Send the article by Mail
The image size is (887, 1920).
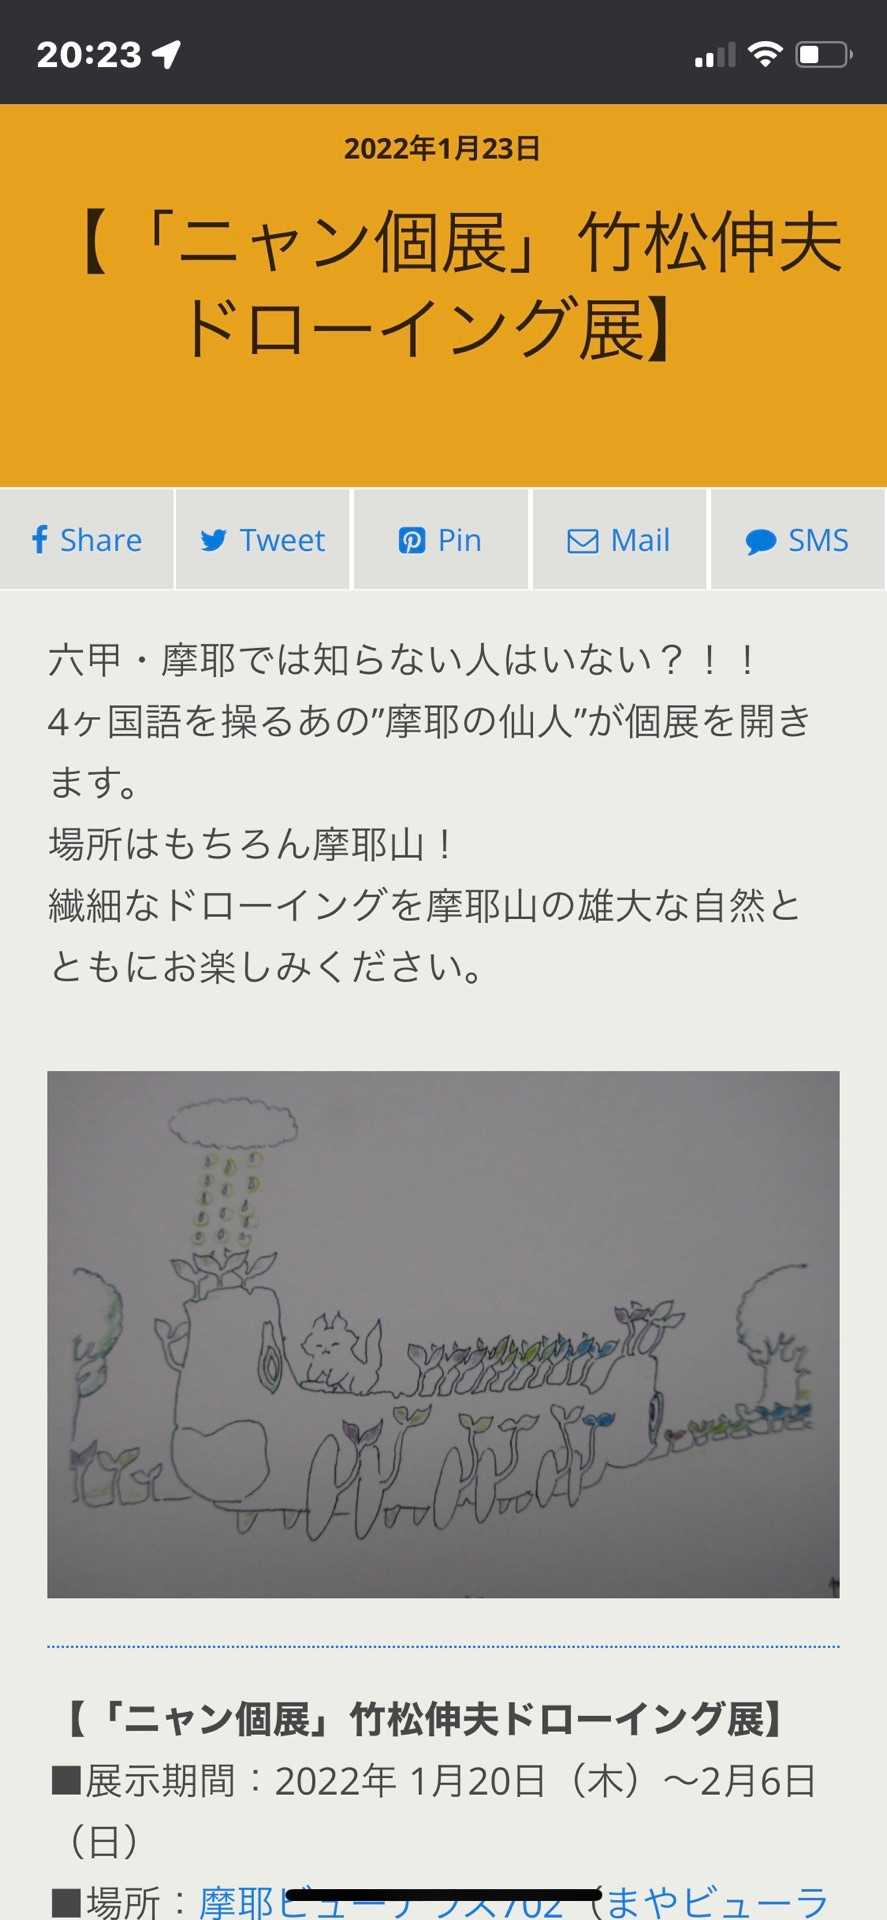coord(619,540)
